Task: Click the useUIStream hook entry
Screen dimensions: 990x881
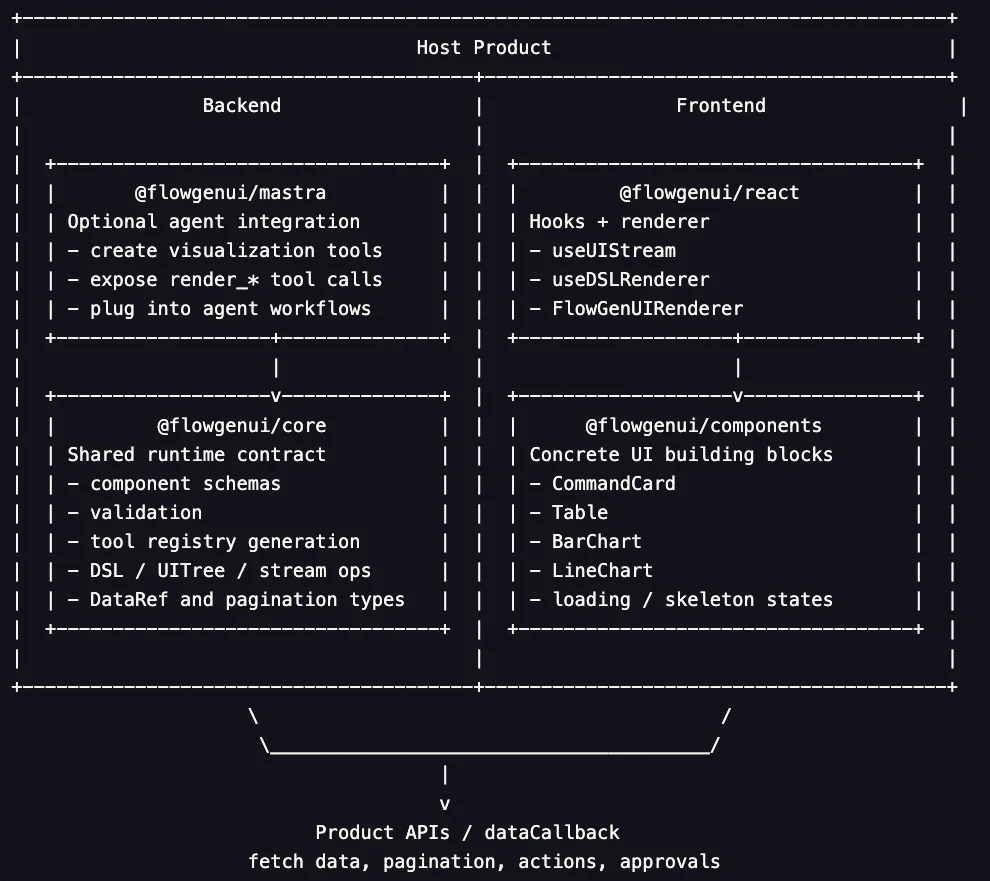Action: [x=613, y=250]
